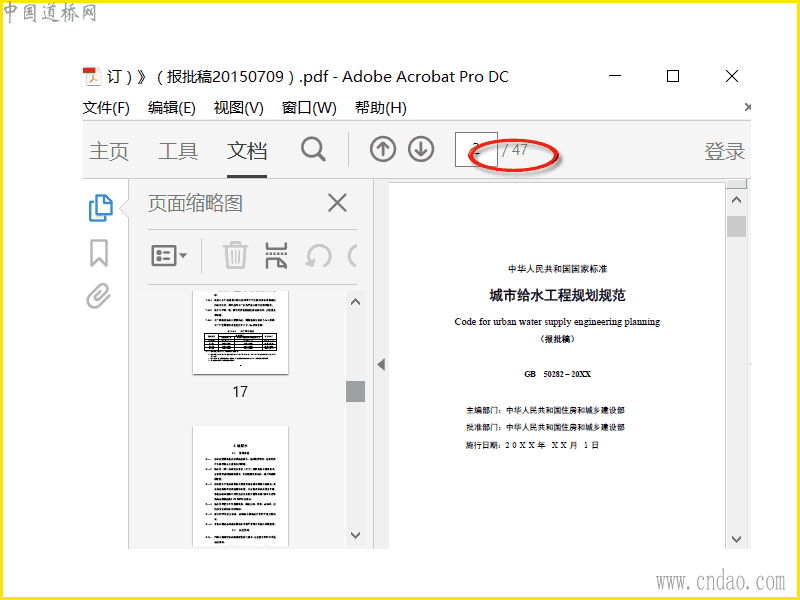Click the document title 城市给水工程规划规范
The height and width of the screenshot is (600, 800).
click(557, 295)
